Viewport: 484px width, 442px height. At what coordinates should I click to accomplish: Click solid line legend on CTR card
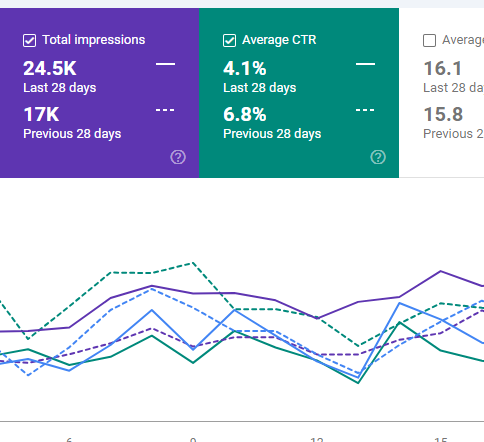(x=365, y=64)
